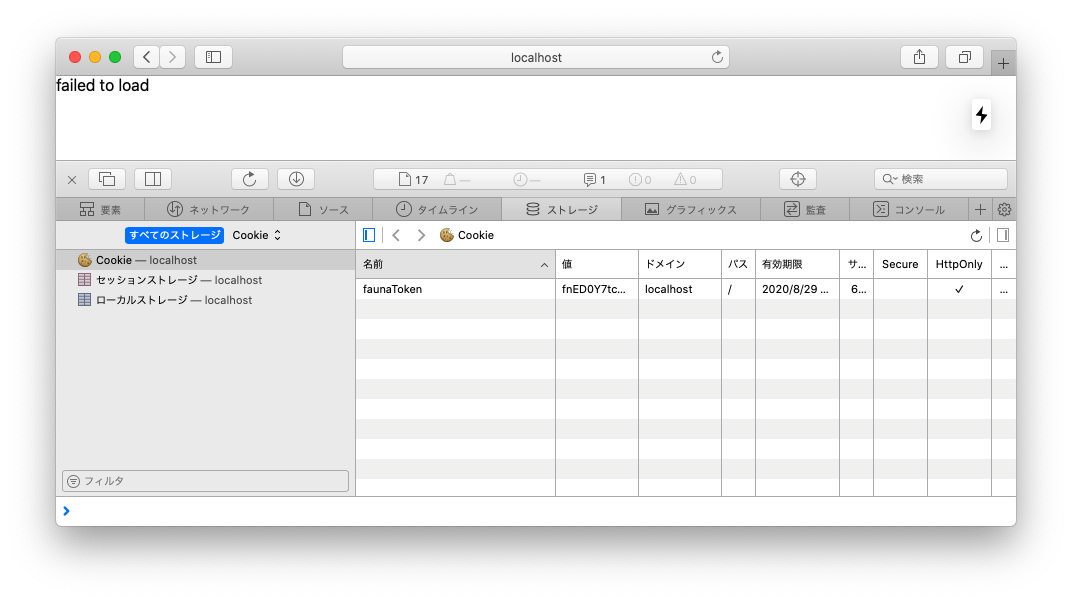Click the localhost domain cell
Image resolution: width=1072 pixels, height=600 pixels.
pos(680,289)
